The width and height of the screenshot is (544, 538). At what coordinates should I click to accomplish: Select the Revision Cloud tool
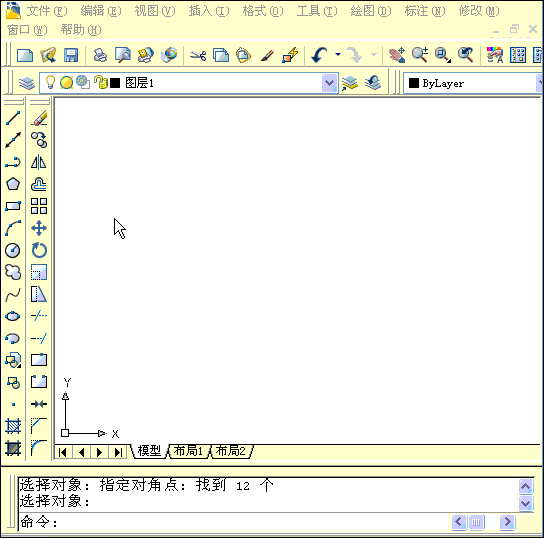point(13,272)
